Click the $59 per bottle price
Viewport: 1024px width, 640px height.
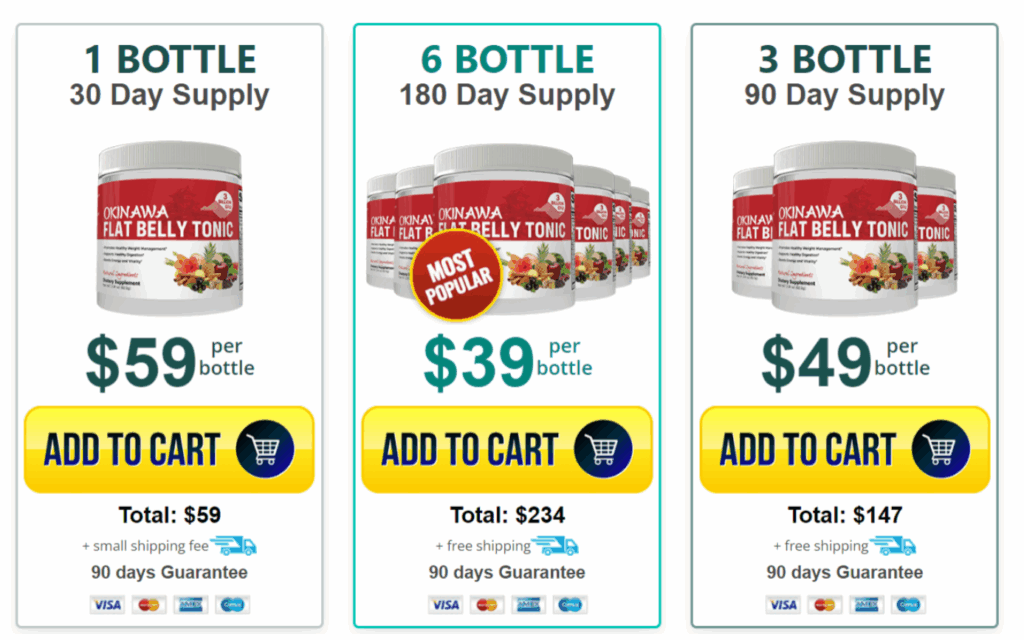pyautogui.click(x=170, y=362)
